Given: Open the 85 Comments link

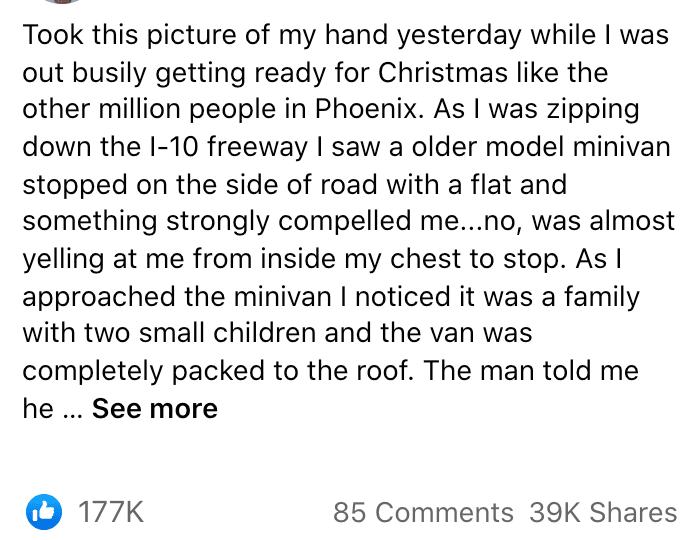Looking at the screenshot, I should 423,512.
